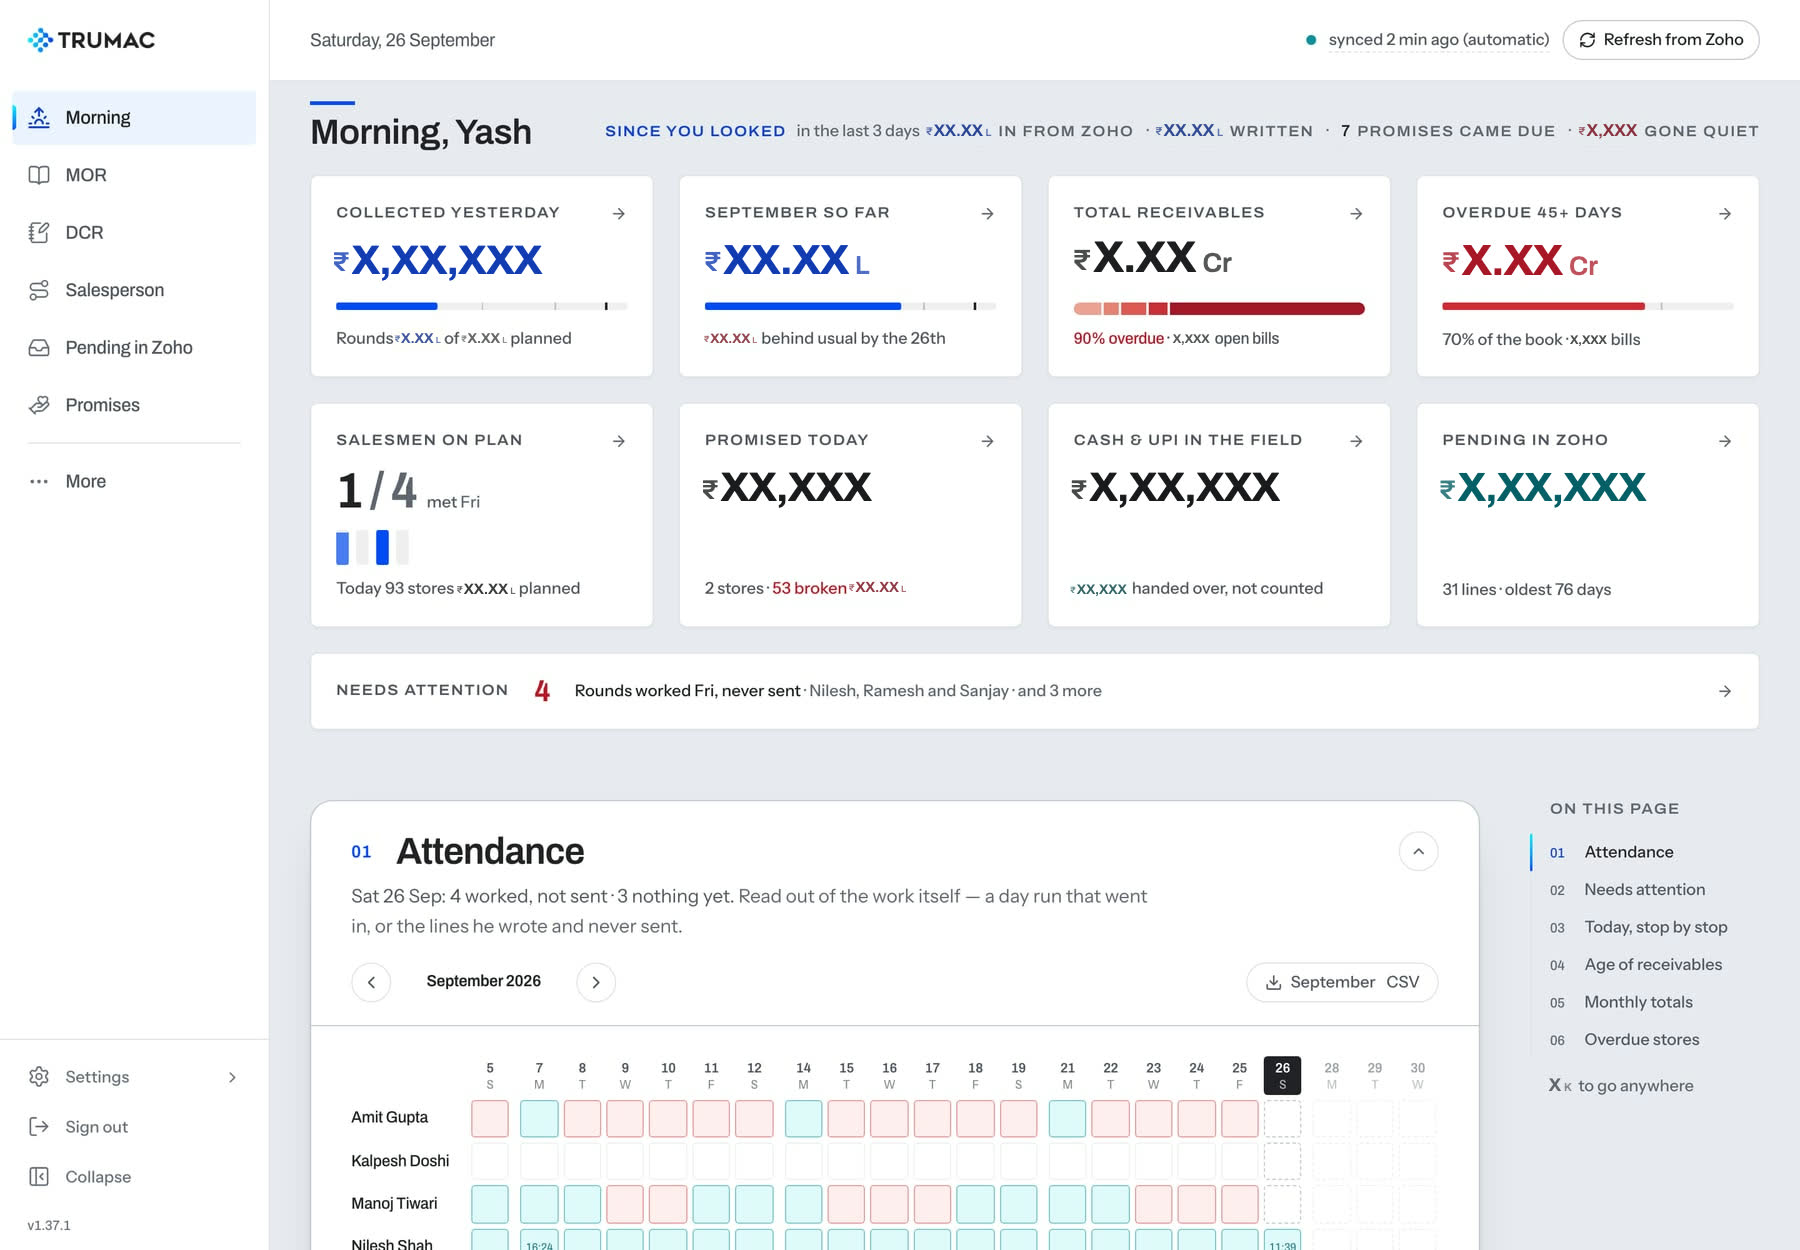Open Promises from the sidebar
The height and width of the screenshot is (1250, 1800).
click(134, 405)
